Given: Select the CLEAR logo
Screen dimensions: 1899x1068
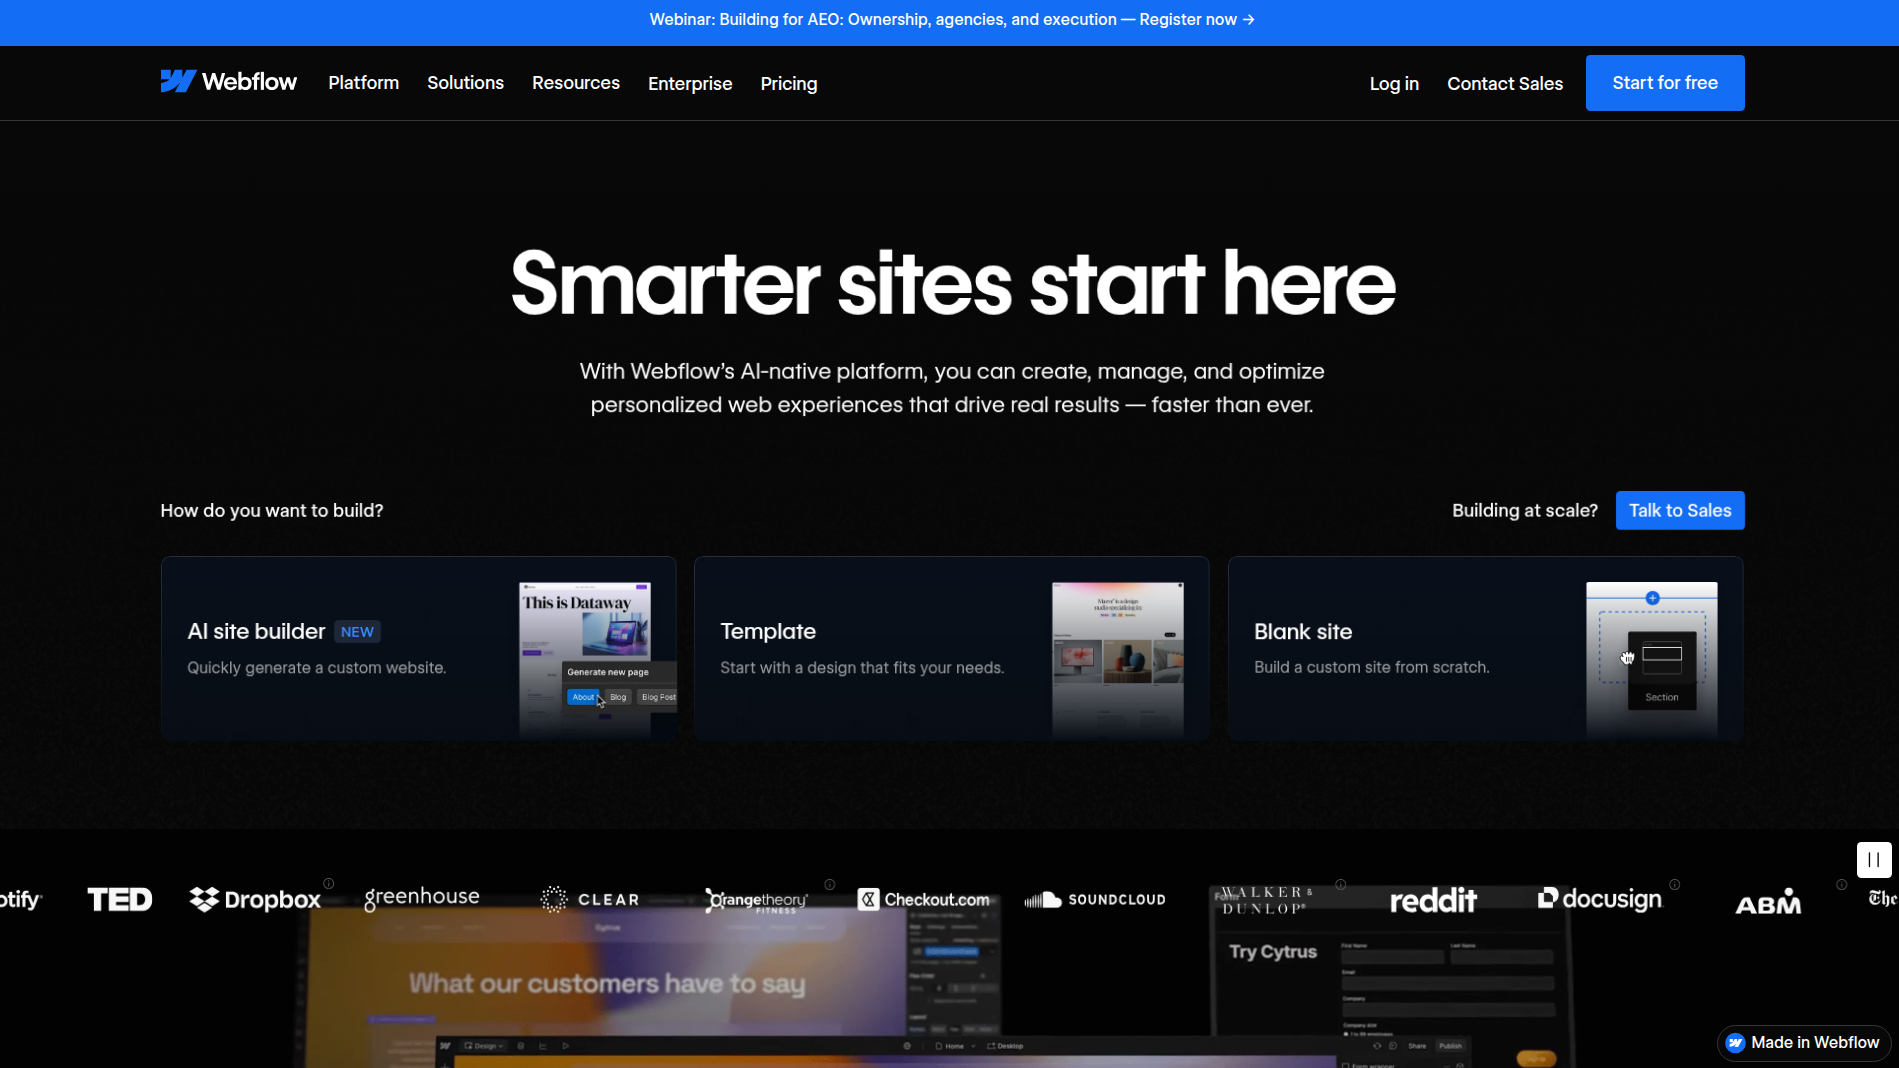Looking at the screenshot, I should 590,898.
